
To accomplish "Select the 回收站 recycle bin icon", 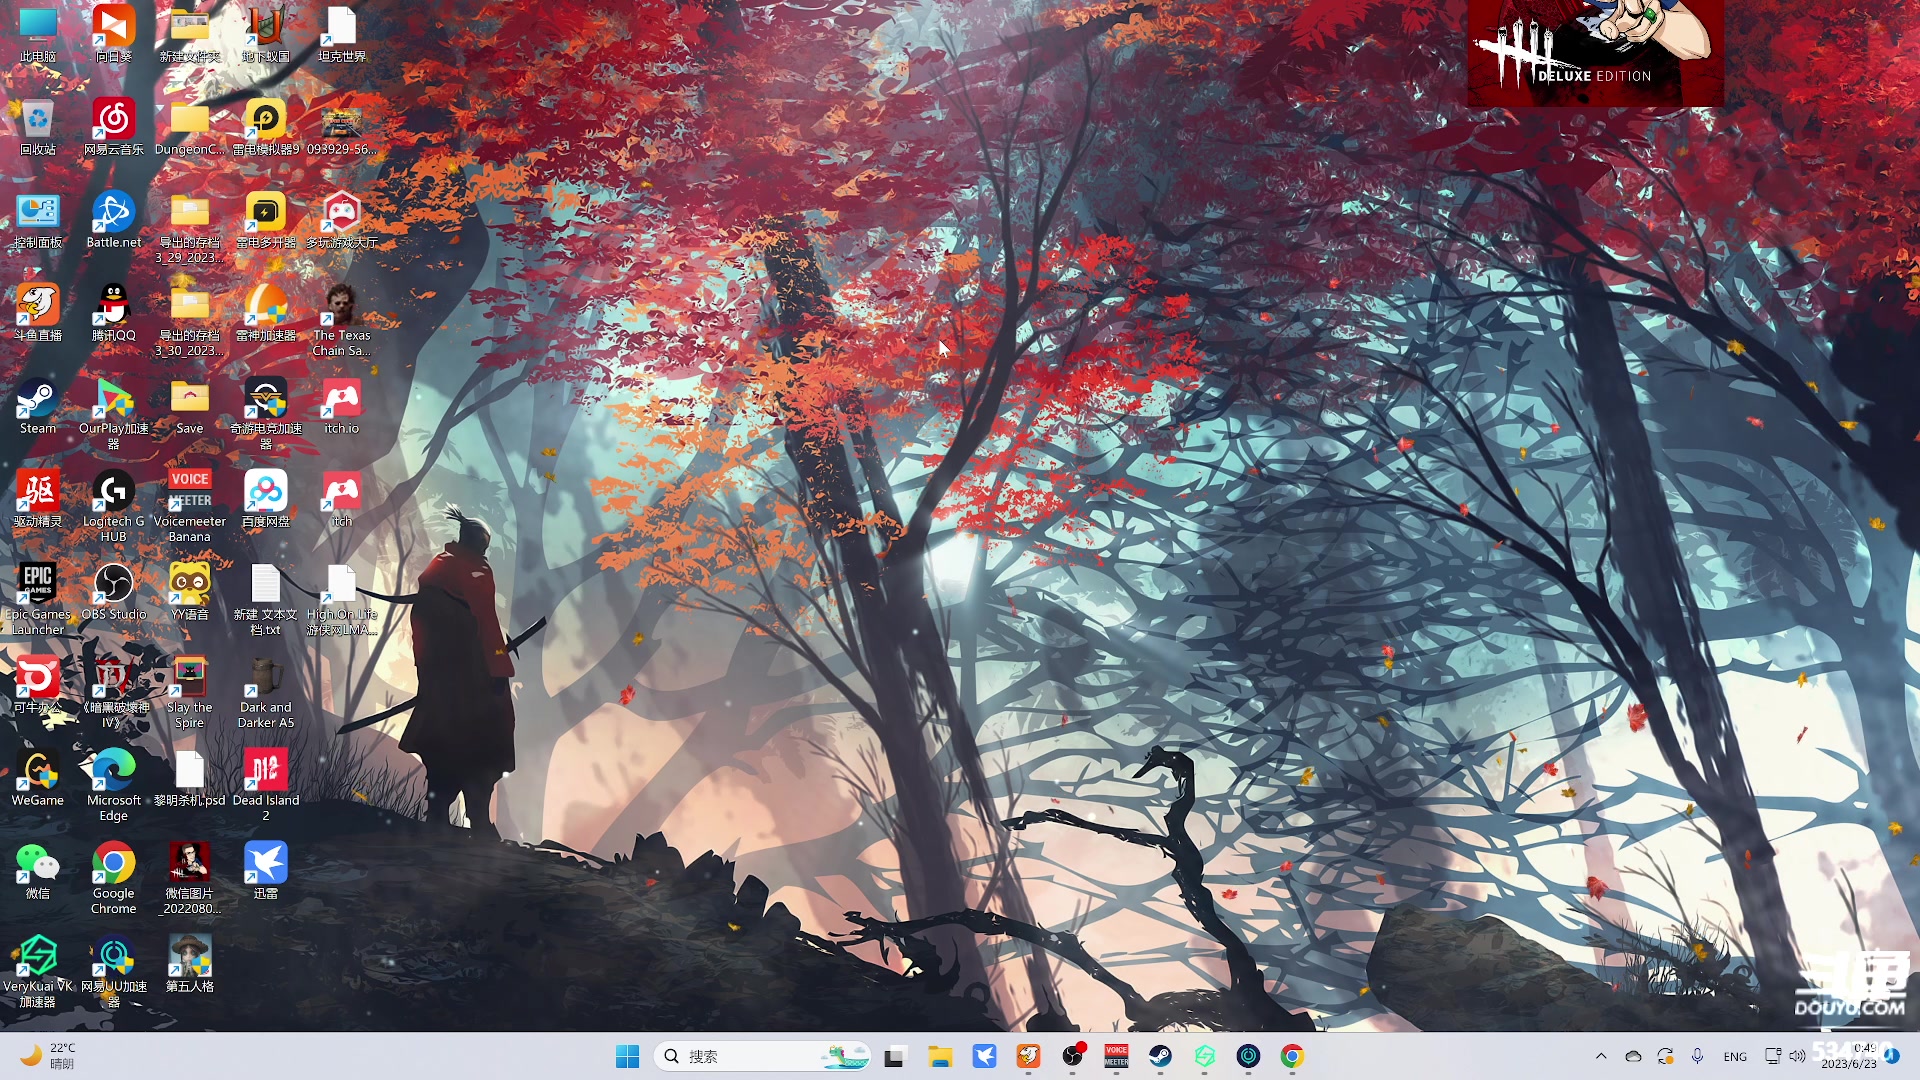I will 38,128.
